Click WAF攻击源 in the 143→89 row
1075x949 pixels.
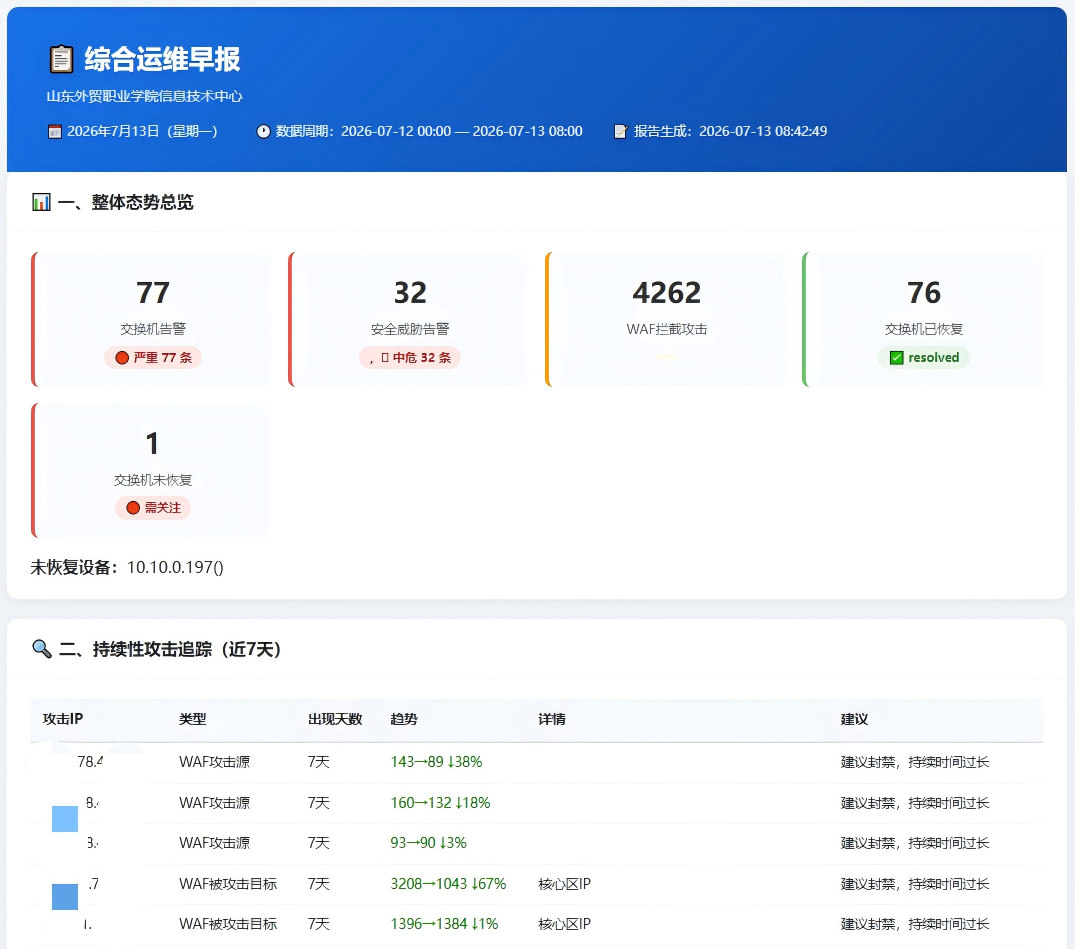tap(215, 762)
